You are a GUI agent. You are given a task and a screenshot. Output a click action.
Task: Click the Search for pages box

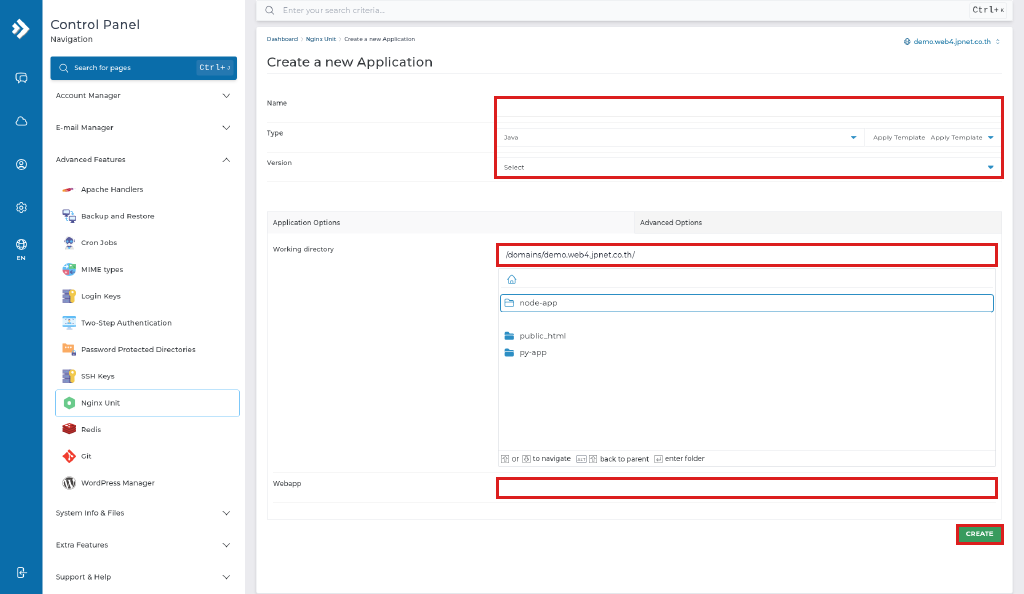pos(144,68)
